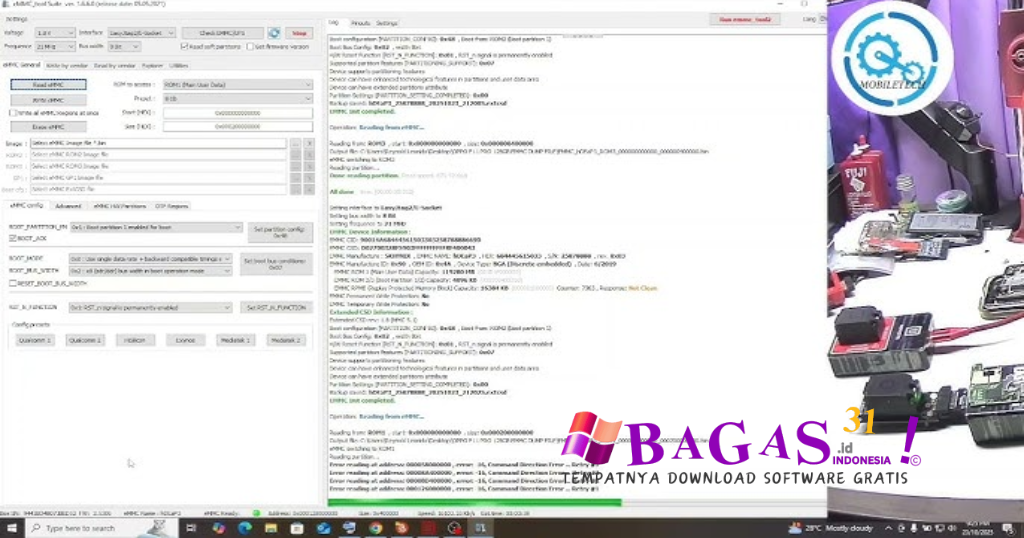The width and height of the screenshot is (1024, 538).
Task: Open the Voltage dropdown
Action: [55, 33]
